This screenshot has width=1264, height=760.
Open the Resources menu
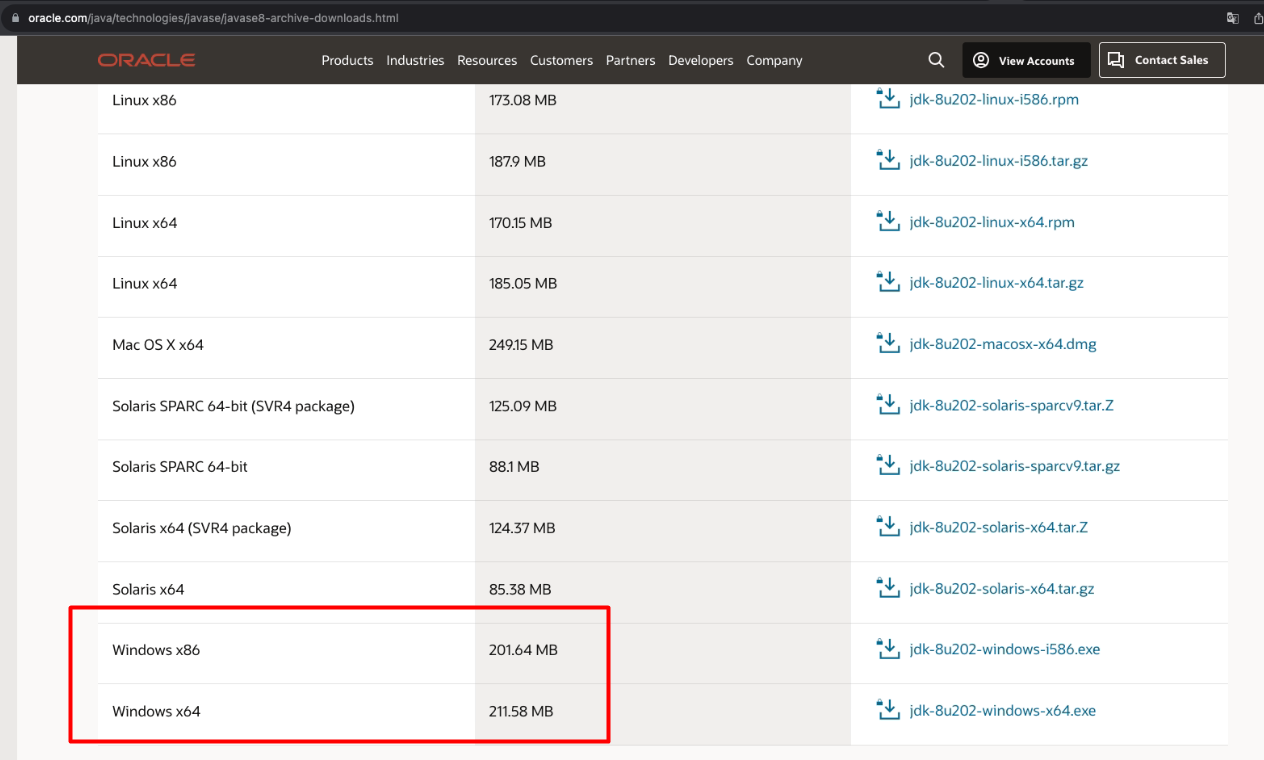(x=487, y=60)
